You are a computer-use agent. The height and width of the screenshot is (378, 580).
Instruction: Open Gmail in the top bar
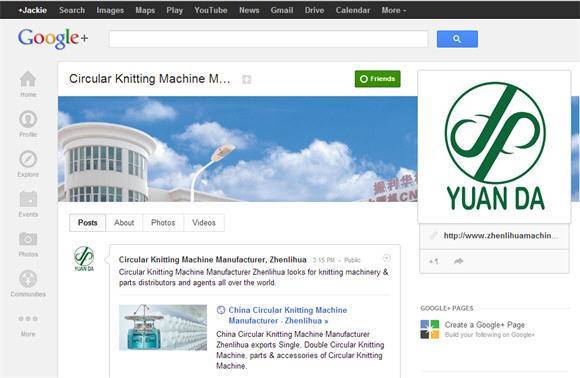[282, 10]
